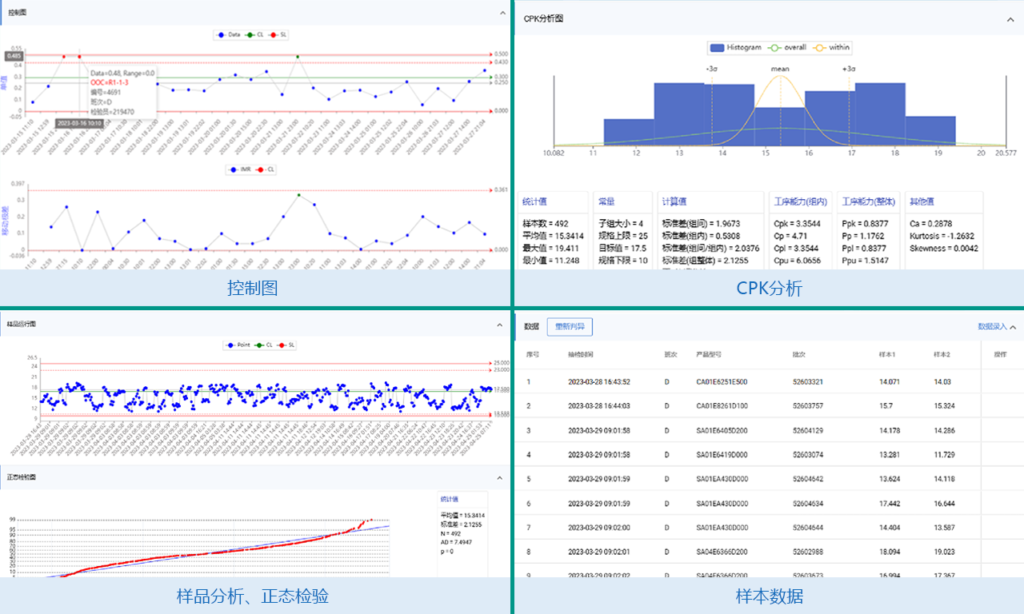Click the 计算值 card heading
Image resolution: width=1024 pixels, height=614 pixels.
click(674, 202)
